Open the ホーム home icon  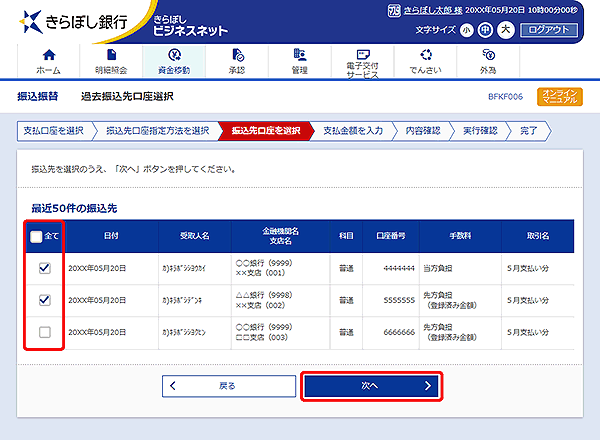47,60
